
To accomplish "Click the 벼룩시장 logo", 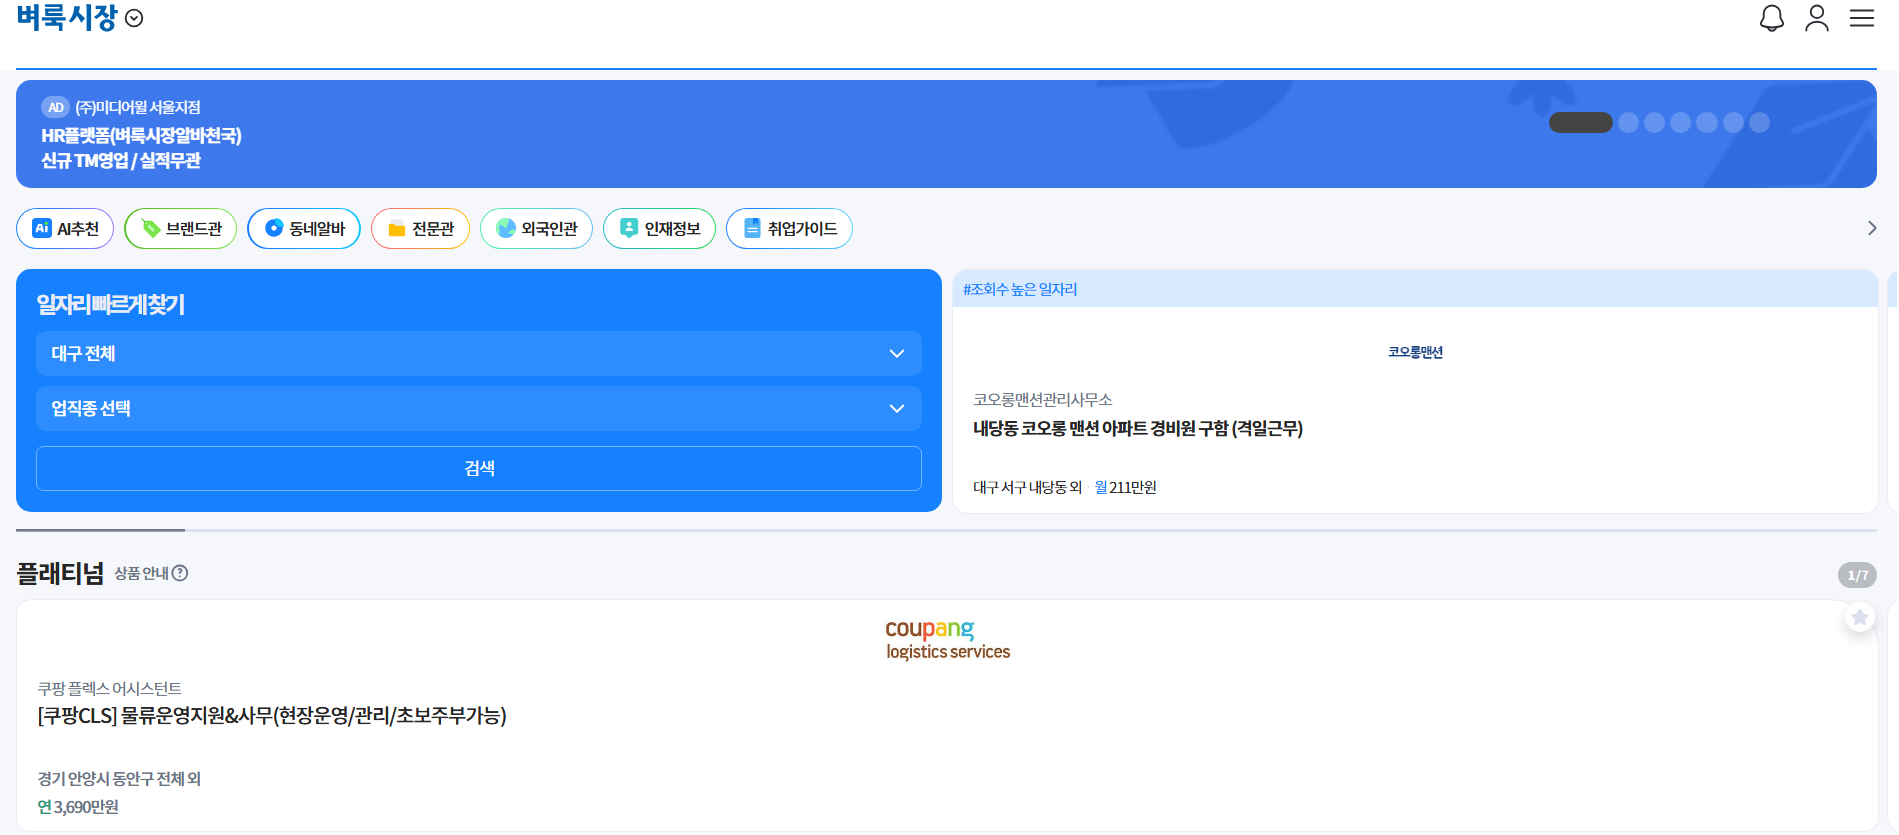I will point(67,18).
